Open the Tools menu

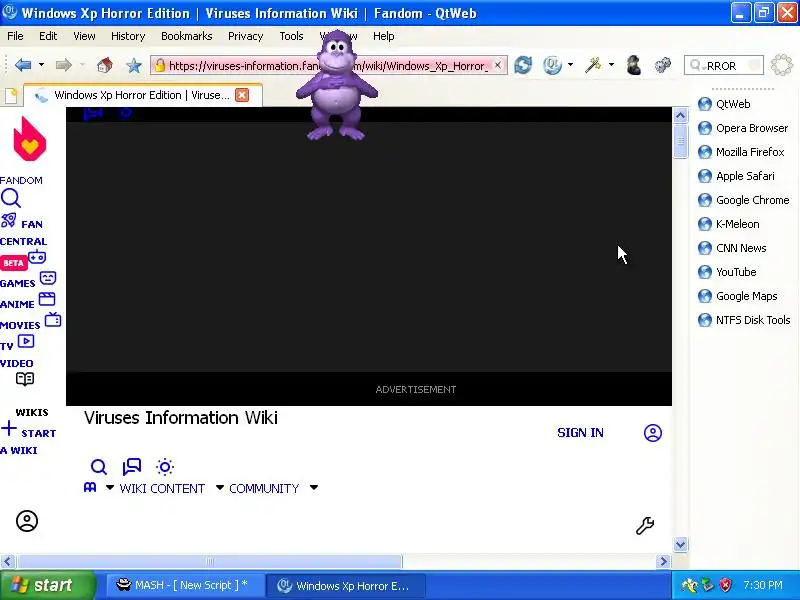tap(291, 36)
